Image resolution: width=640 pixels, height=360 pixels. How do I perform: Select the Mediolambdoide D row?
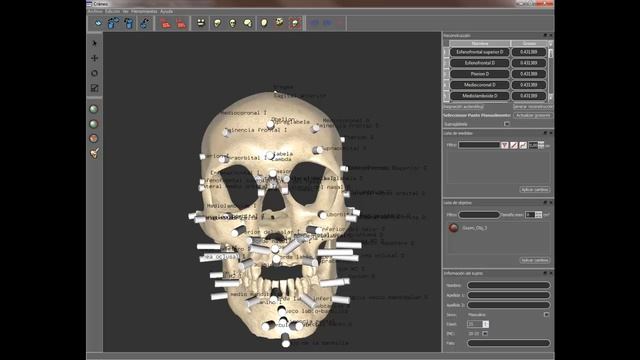point(480,96)
